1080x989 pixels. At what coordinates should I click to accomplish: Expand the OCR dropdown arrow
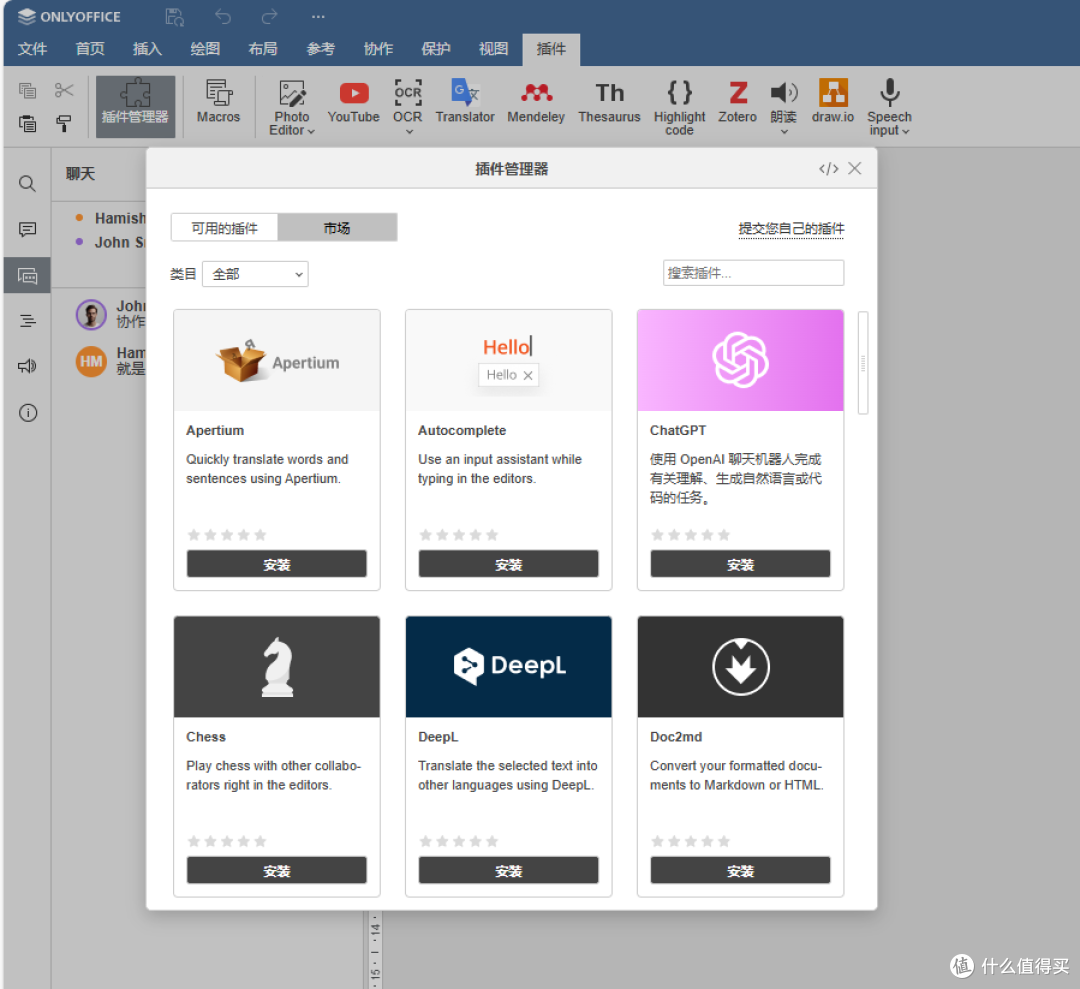(409, 131)
